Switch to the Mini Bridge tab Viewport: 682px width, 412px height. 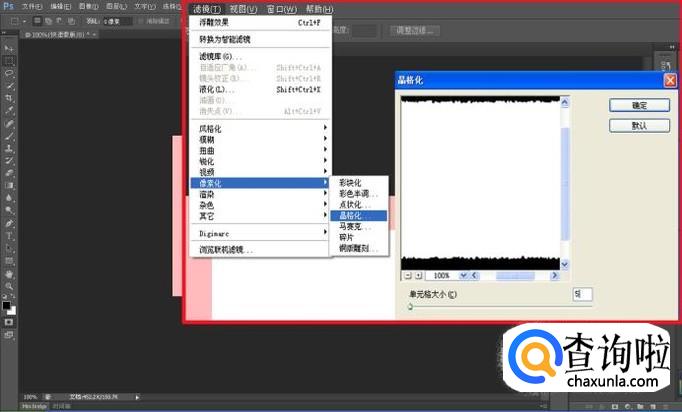[x=34, y=406]
